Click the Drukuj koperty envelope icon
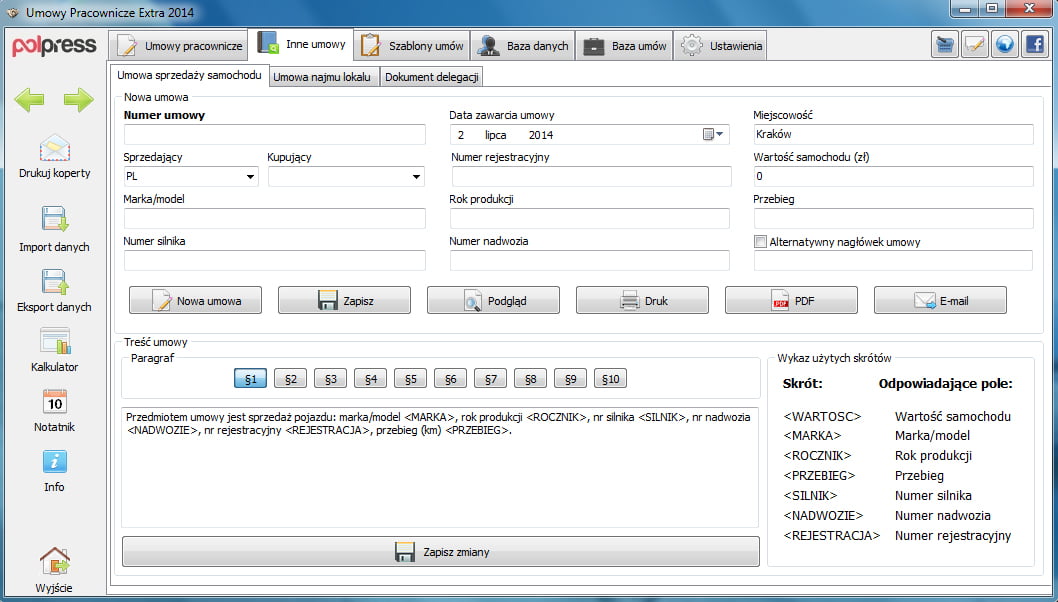 click(54, 149)
